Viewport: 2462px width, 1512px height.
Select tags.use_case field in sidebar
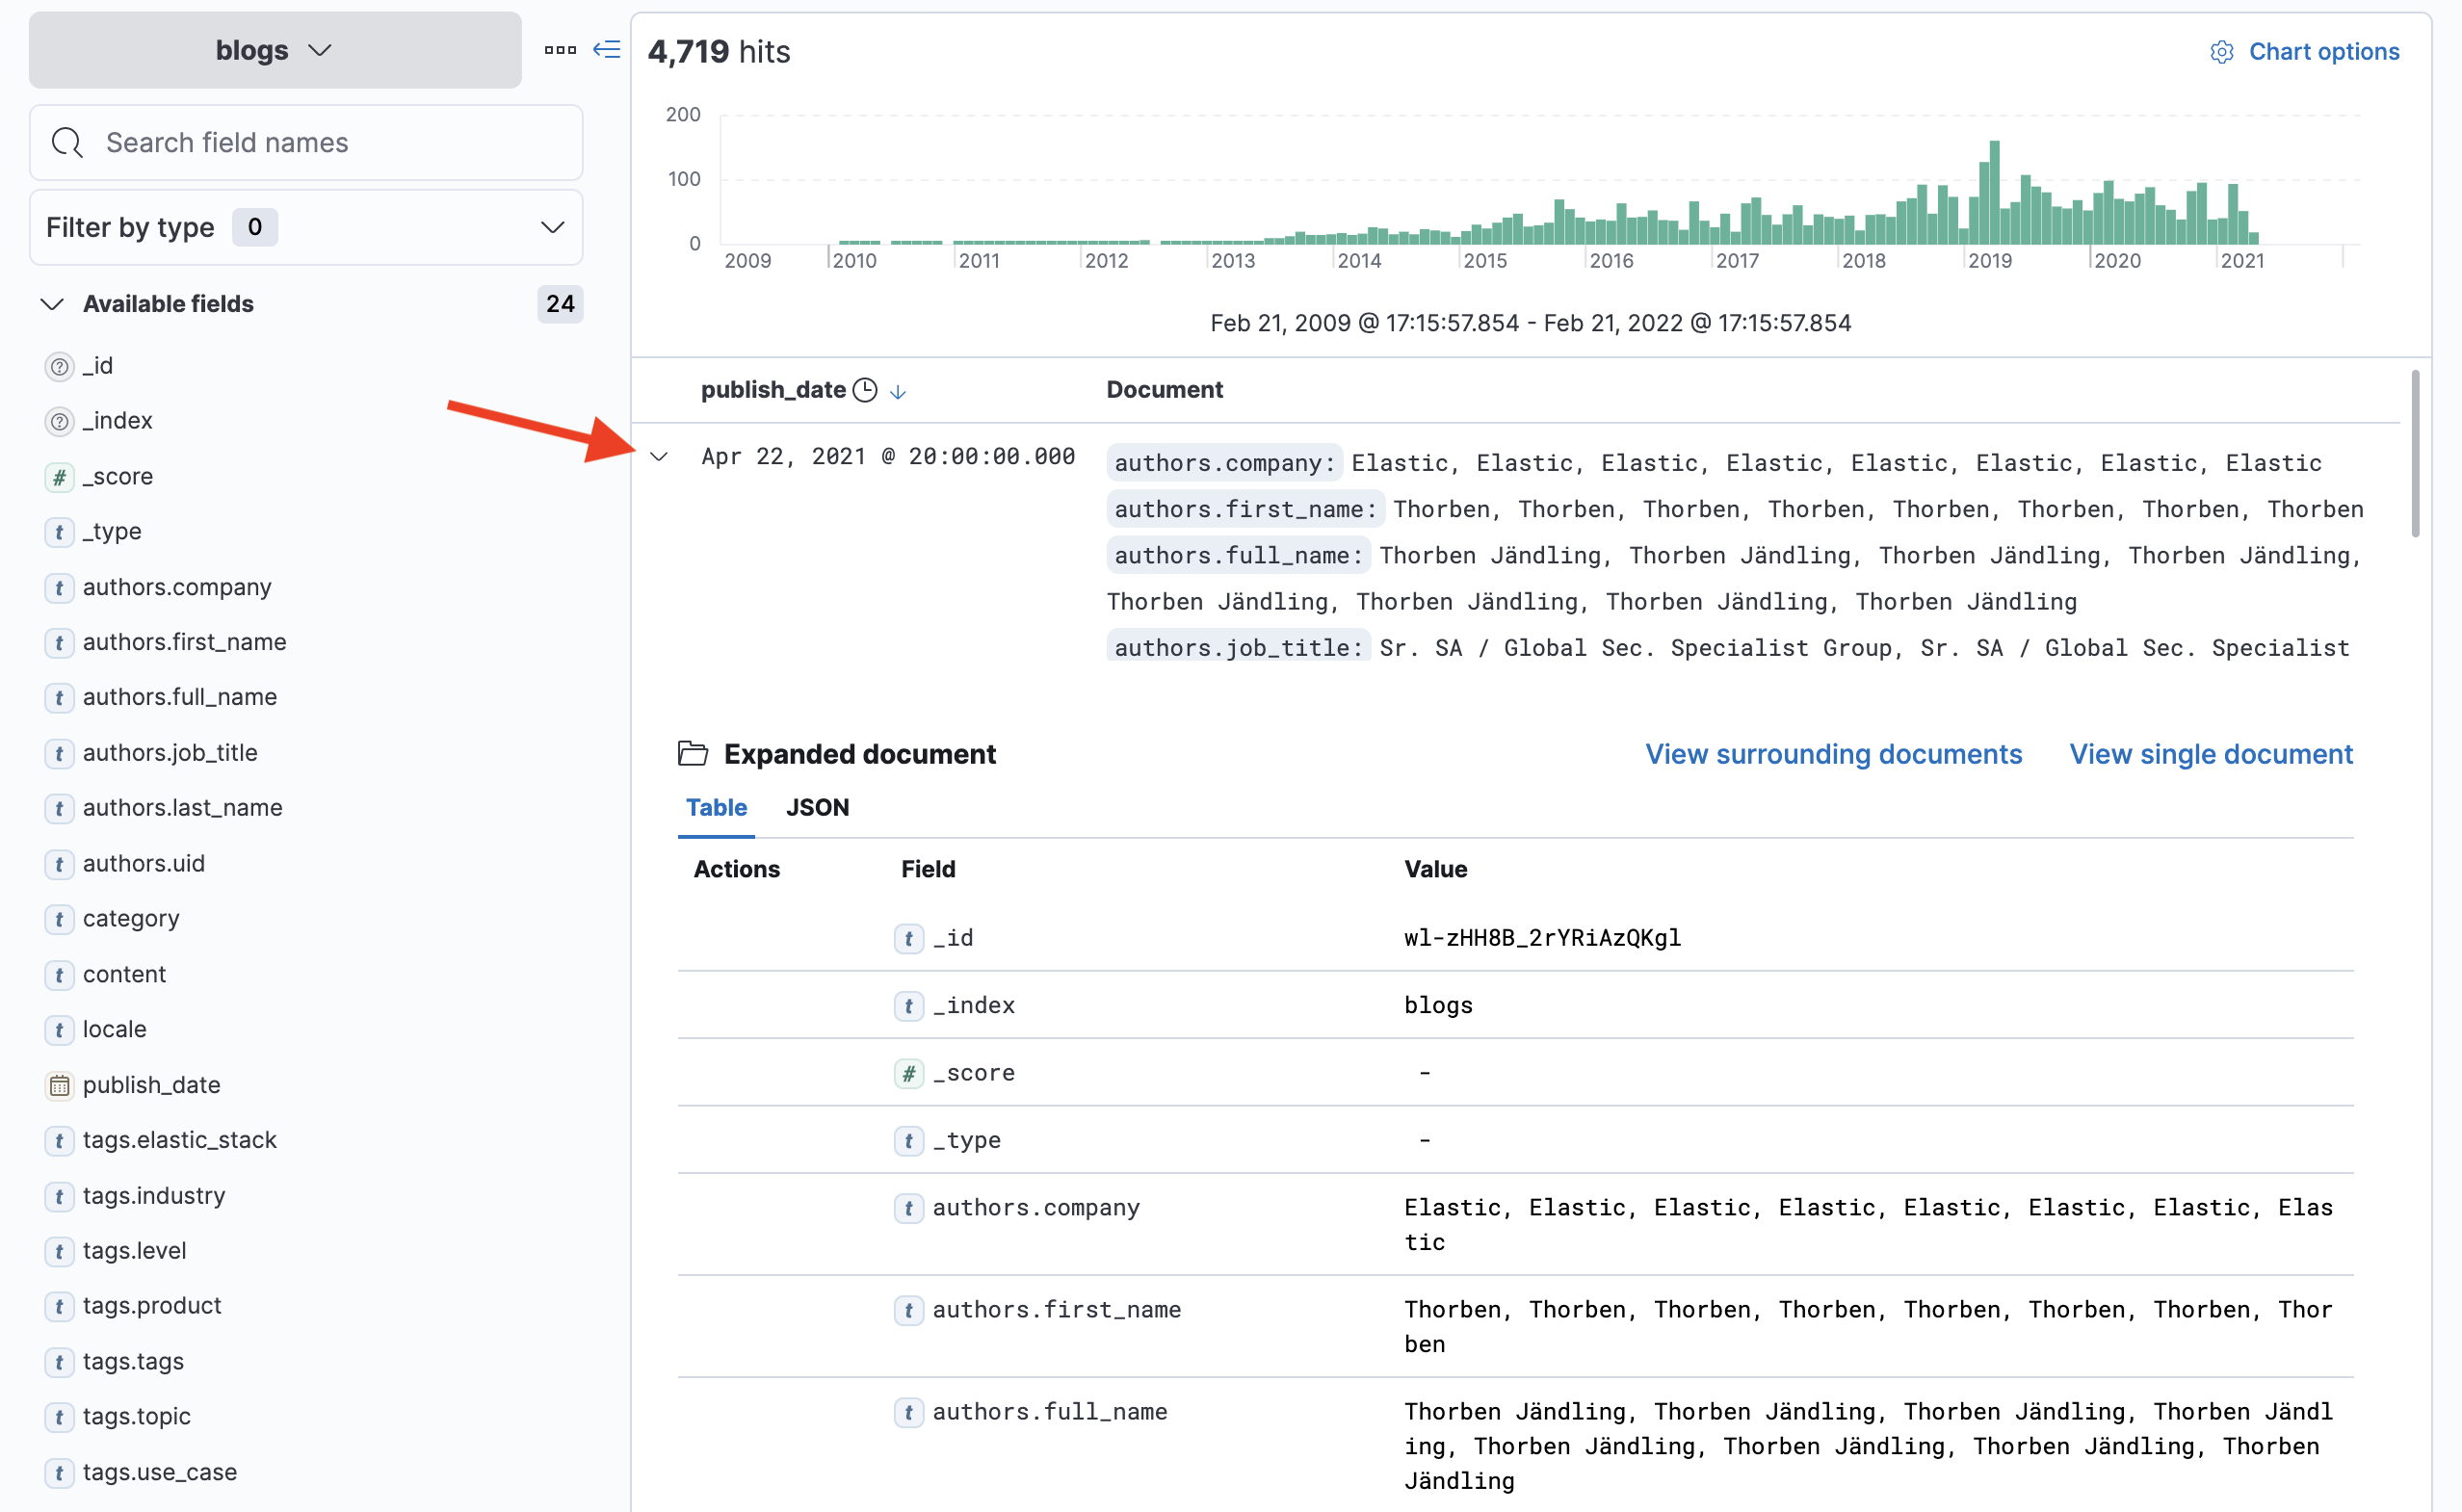point(160,1472)
